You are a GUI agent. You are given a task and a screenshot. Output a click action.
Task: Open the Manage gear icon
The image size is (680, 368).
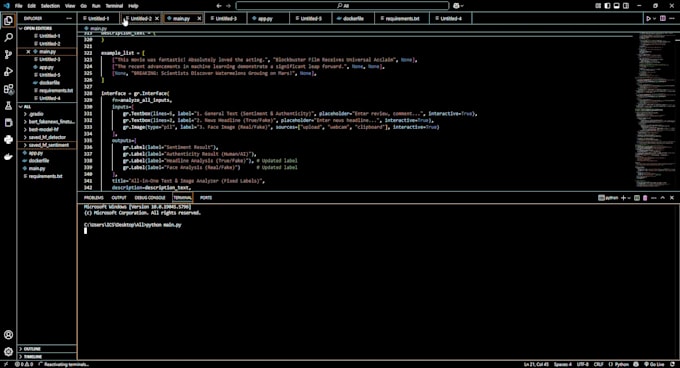click(8, 352)
